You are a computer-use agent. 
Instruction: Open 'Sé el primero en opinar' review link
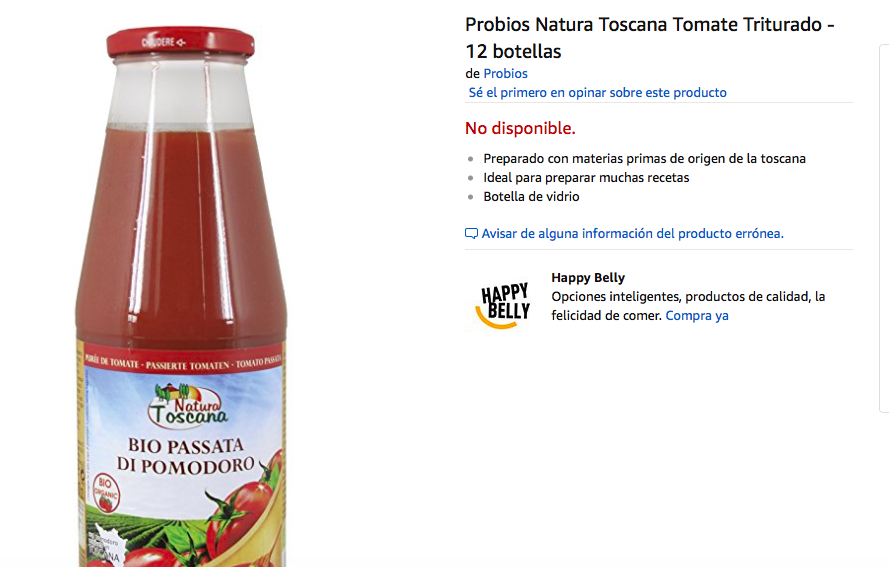tap(597, 92)
